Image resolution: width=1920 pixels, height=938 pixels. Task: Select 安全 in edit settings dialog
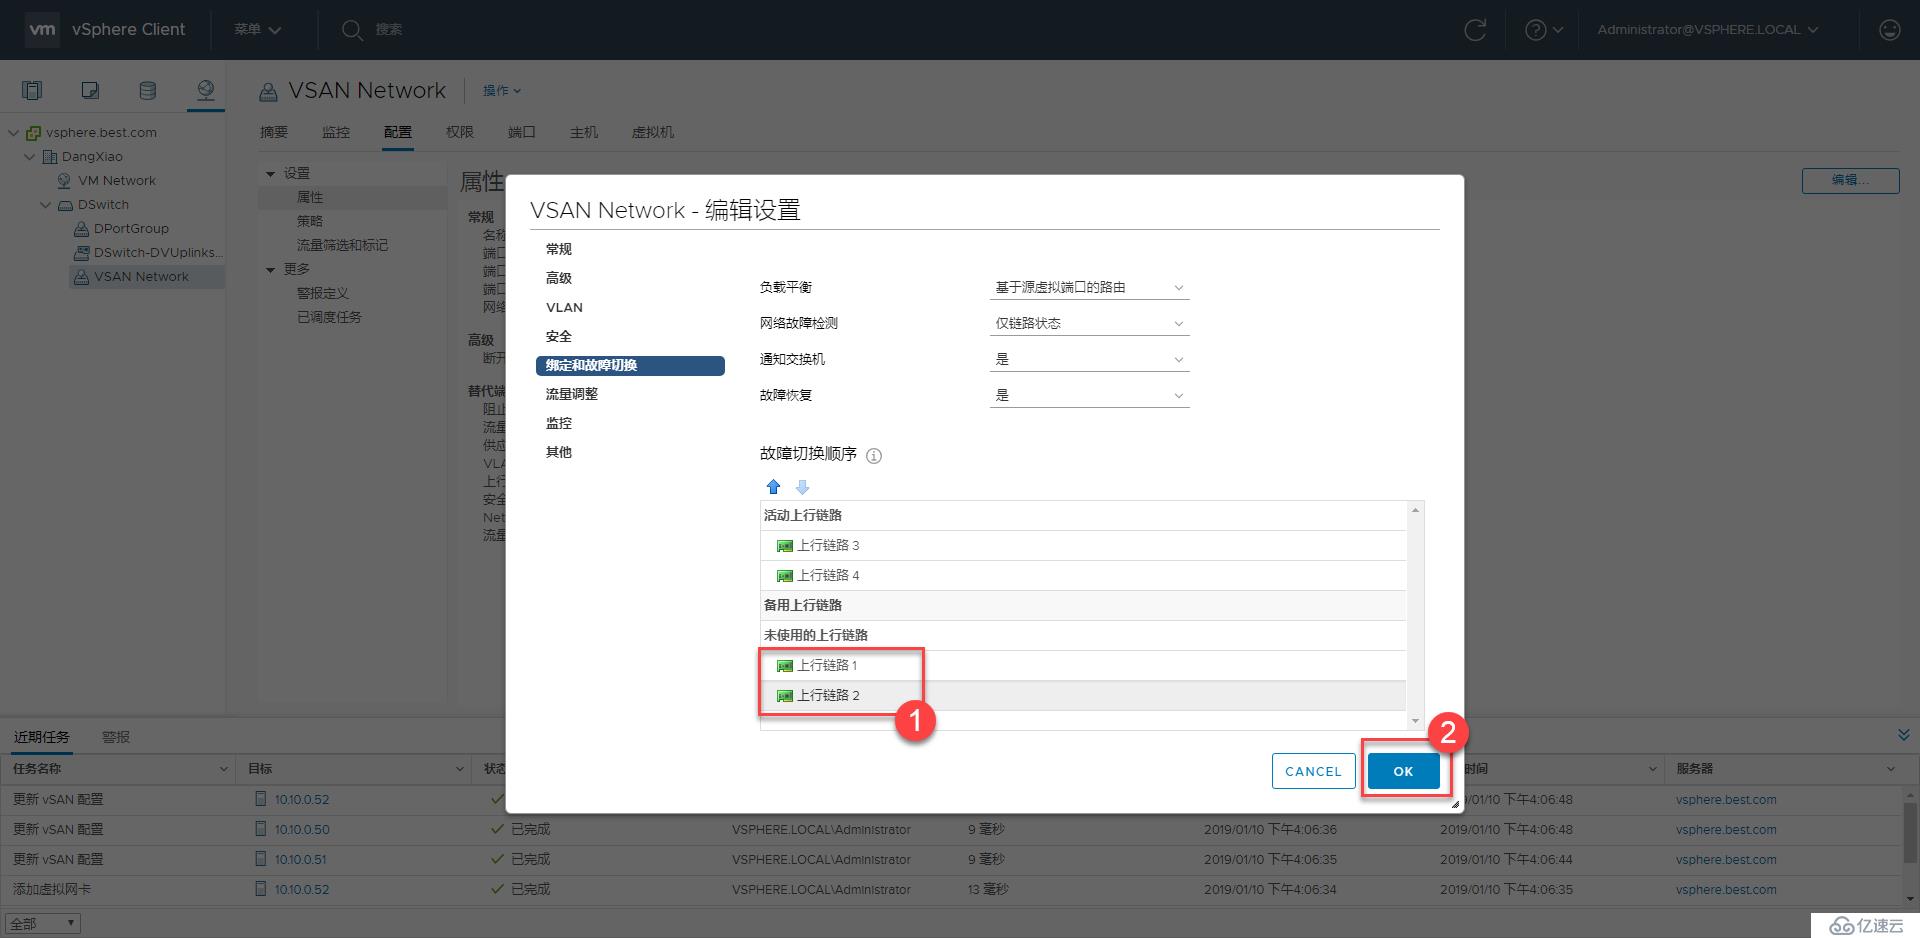[559, 336]
